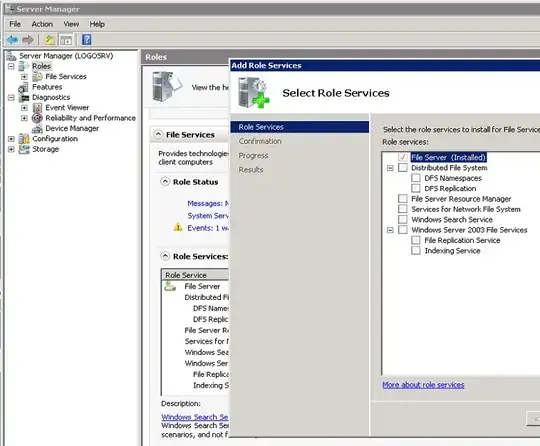The image size is (540, 446).
Task: Select the Features tree item label
Action: pos(47,87)
